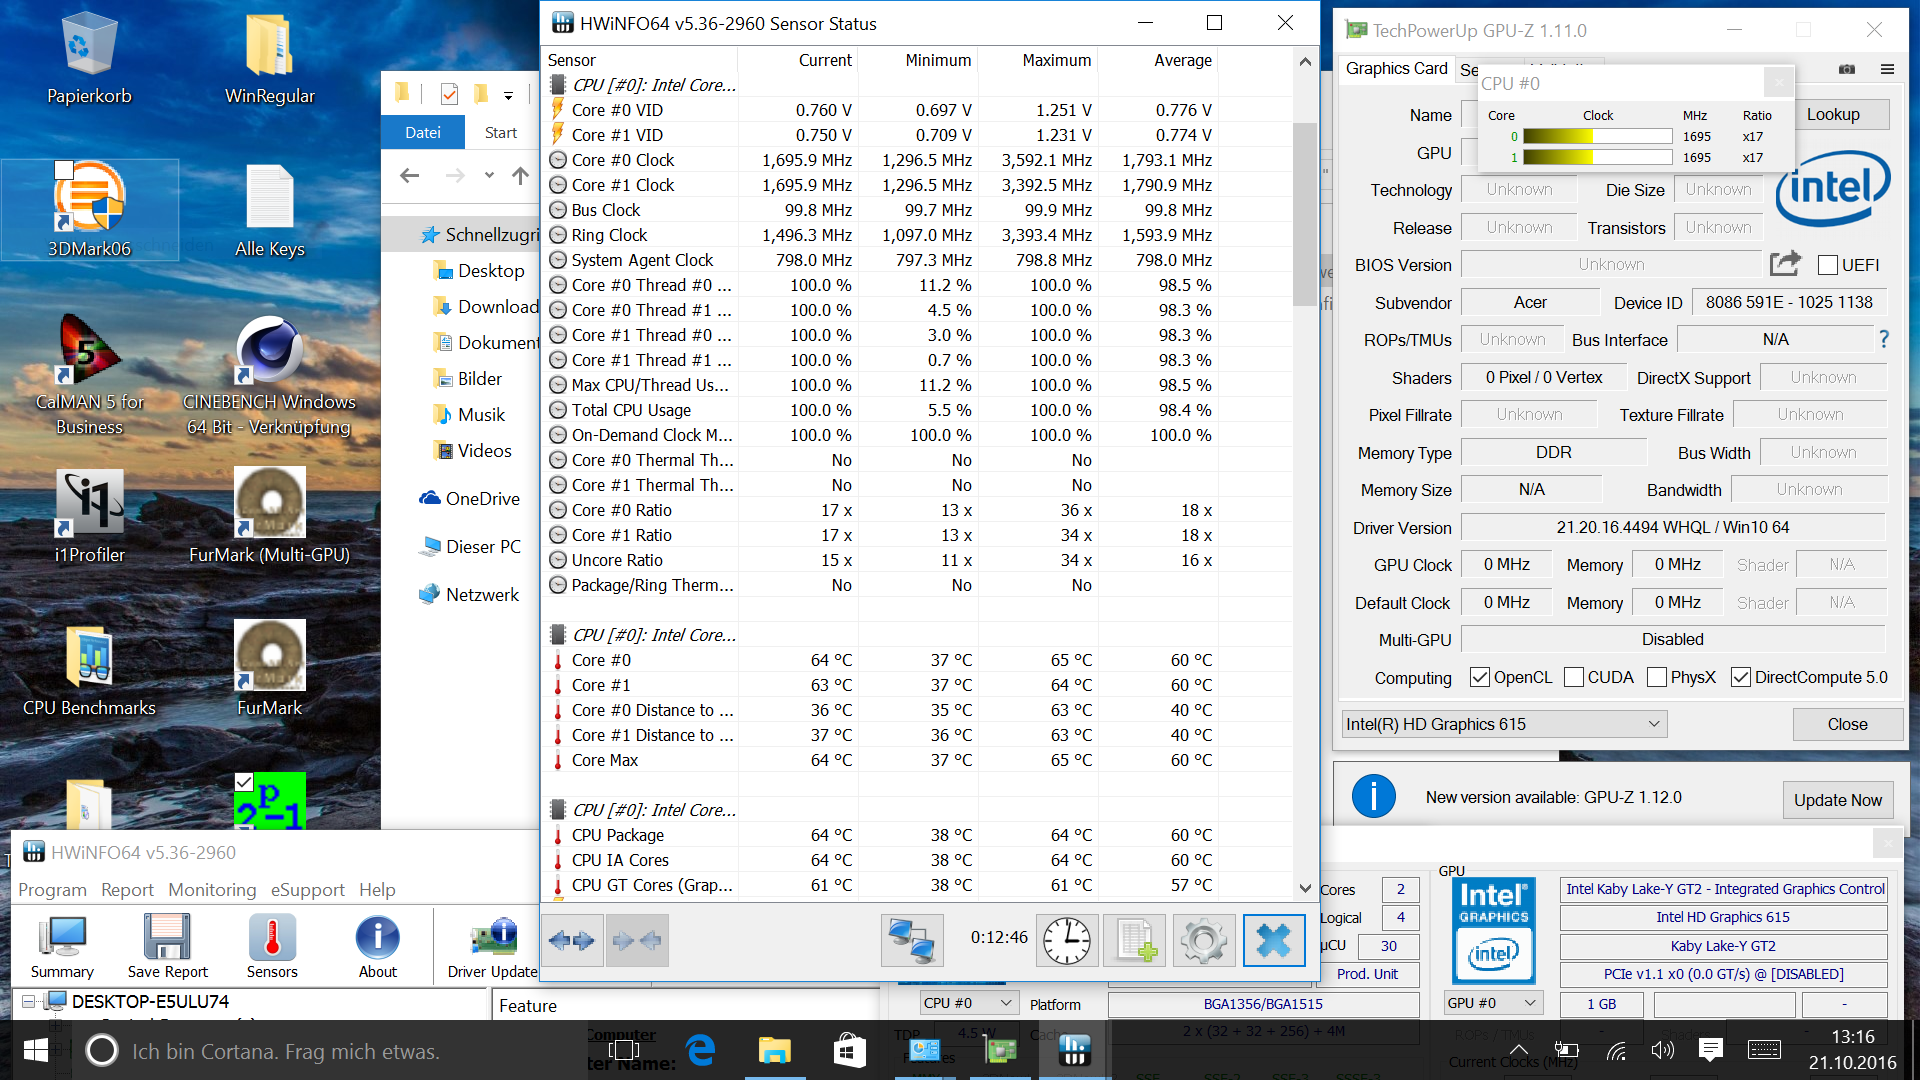
Task: Open the Monitoring menu
Action: tap(212, 889)
